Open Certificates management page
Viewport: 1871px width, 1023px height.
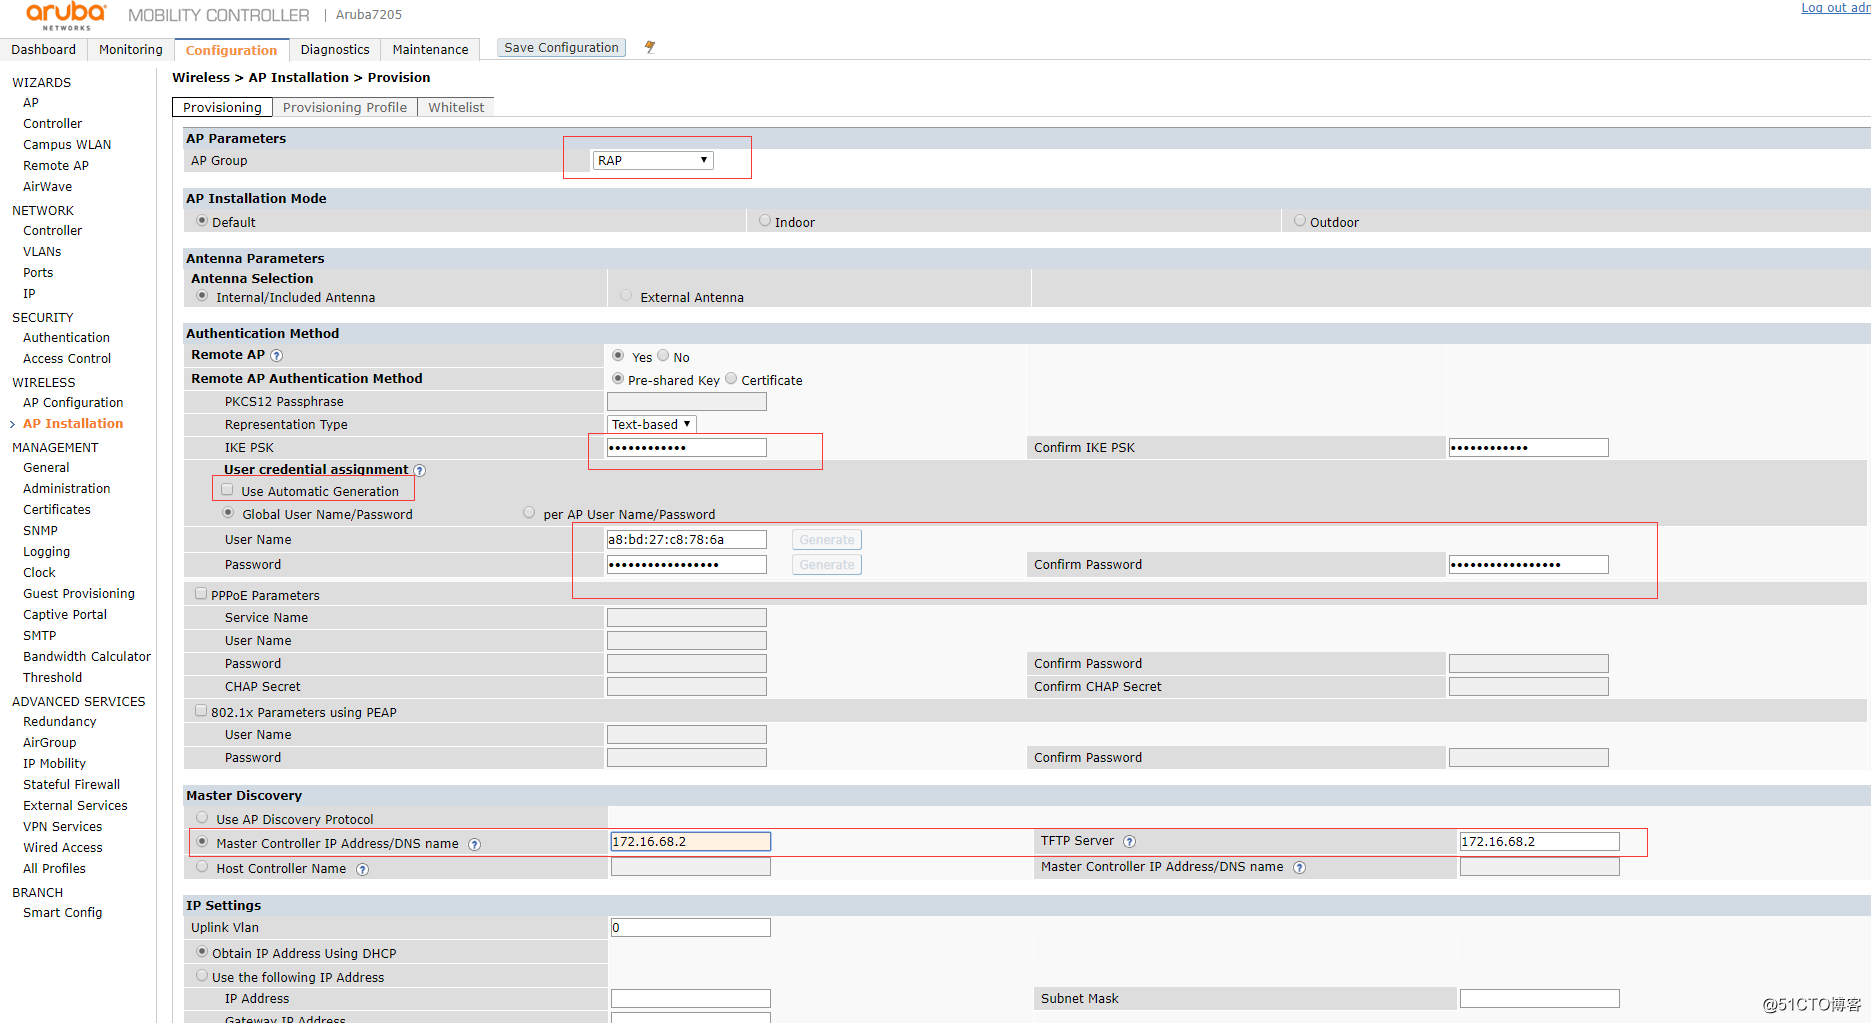pyautogui.click(x=57, y=510)
